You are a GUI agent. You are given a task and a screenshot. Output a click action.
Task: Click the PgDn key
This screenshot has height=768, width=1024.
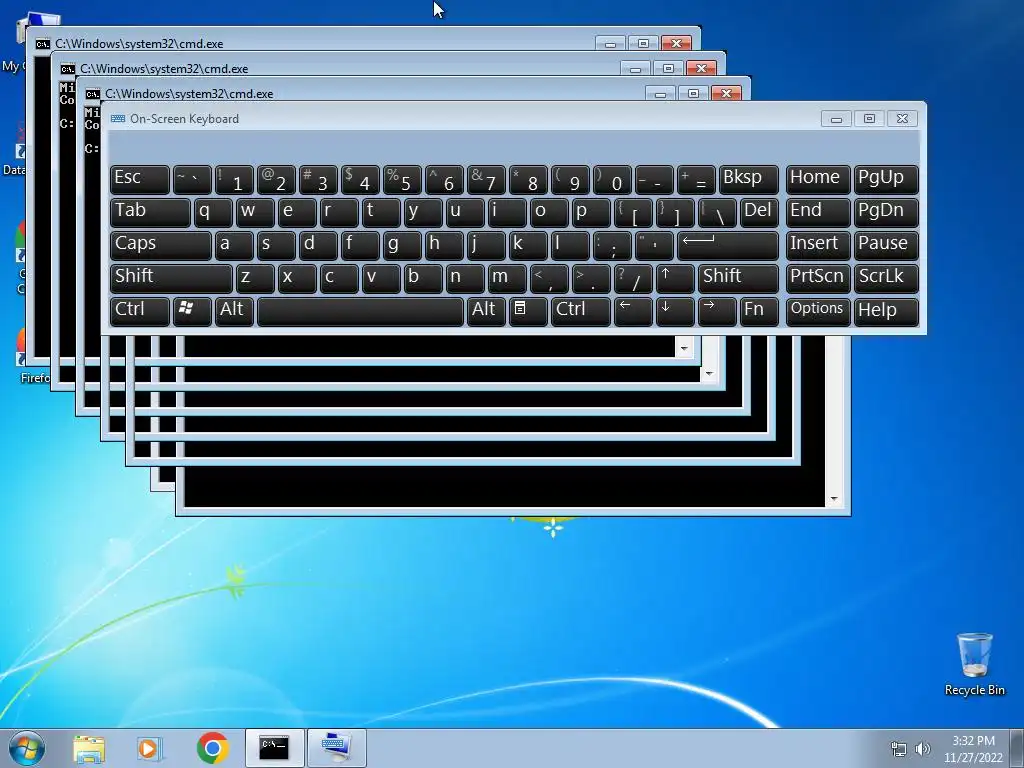click(886, 212)
